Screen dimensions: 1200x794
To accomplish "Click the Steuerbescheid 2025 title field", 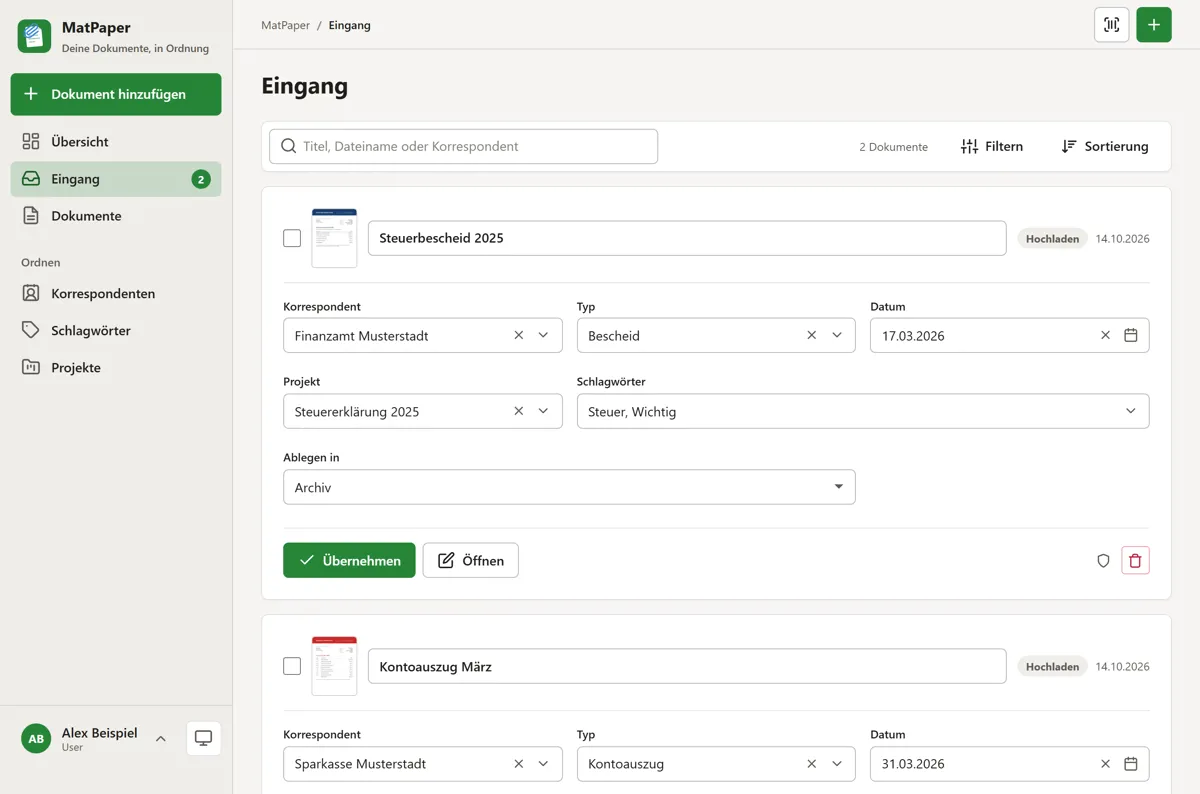I will tap(687, 238).
